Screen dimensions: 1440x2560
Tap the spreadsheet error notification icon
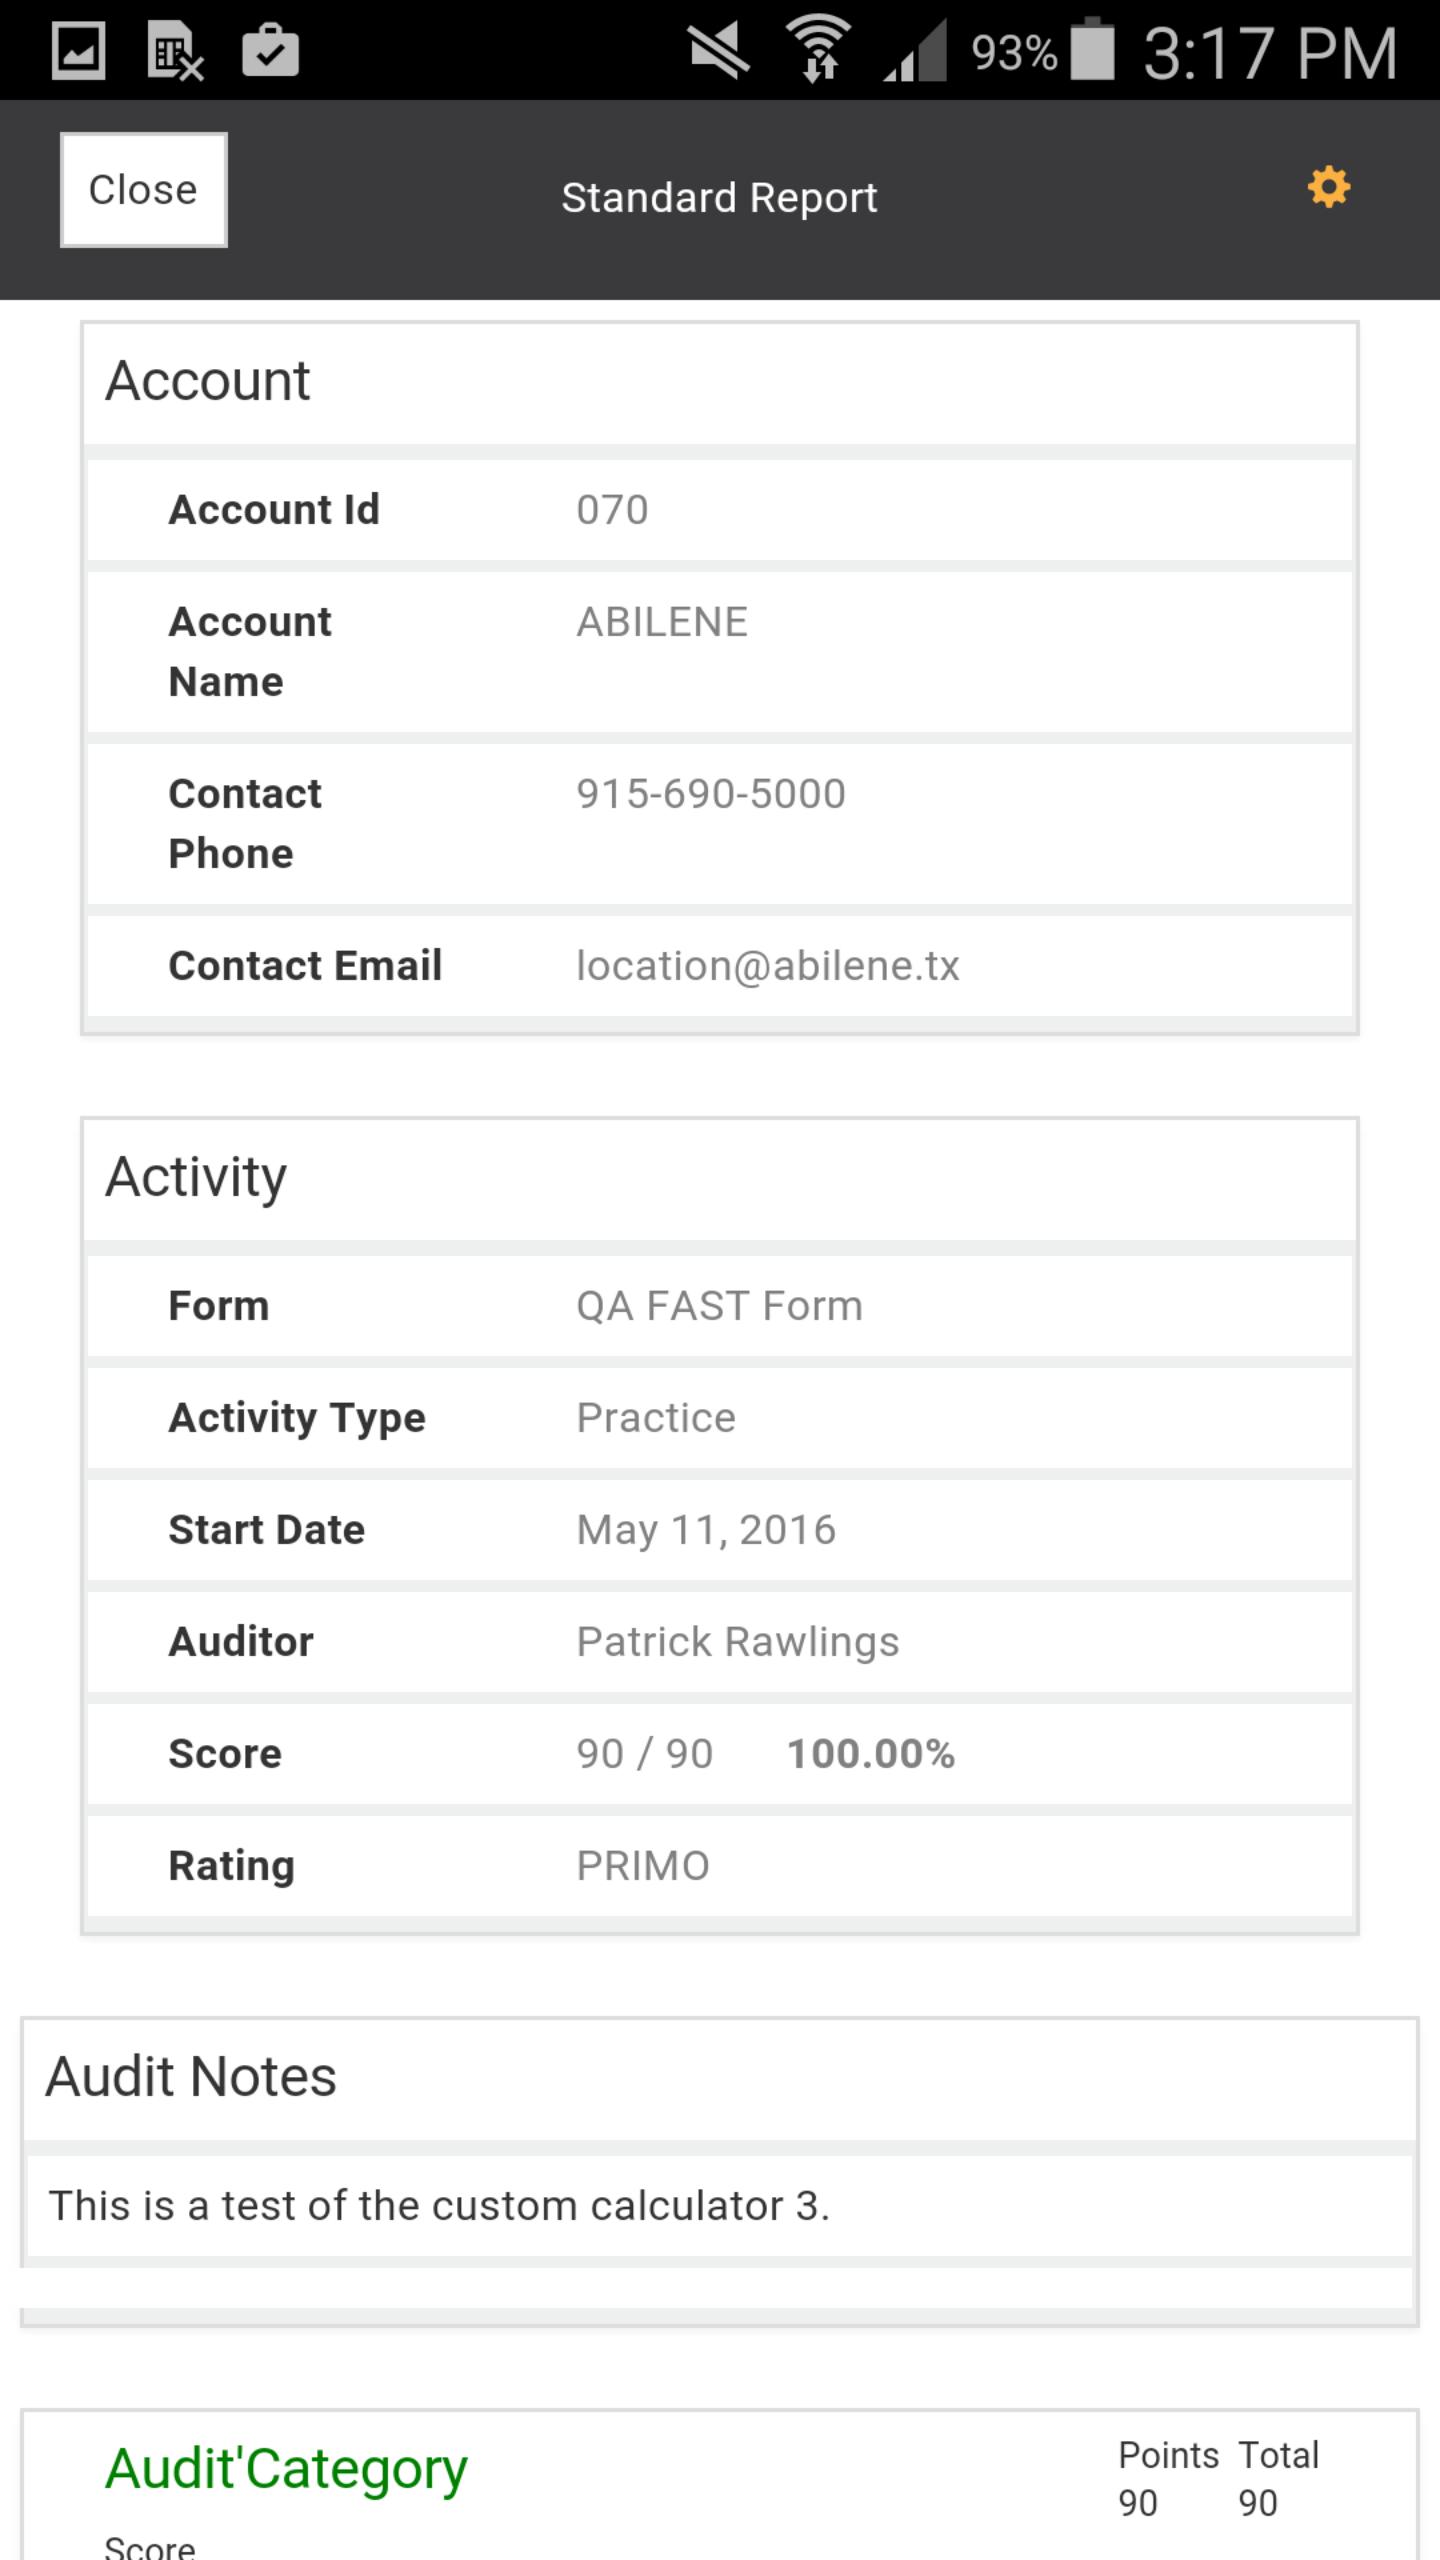175,52
